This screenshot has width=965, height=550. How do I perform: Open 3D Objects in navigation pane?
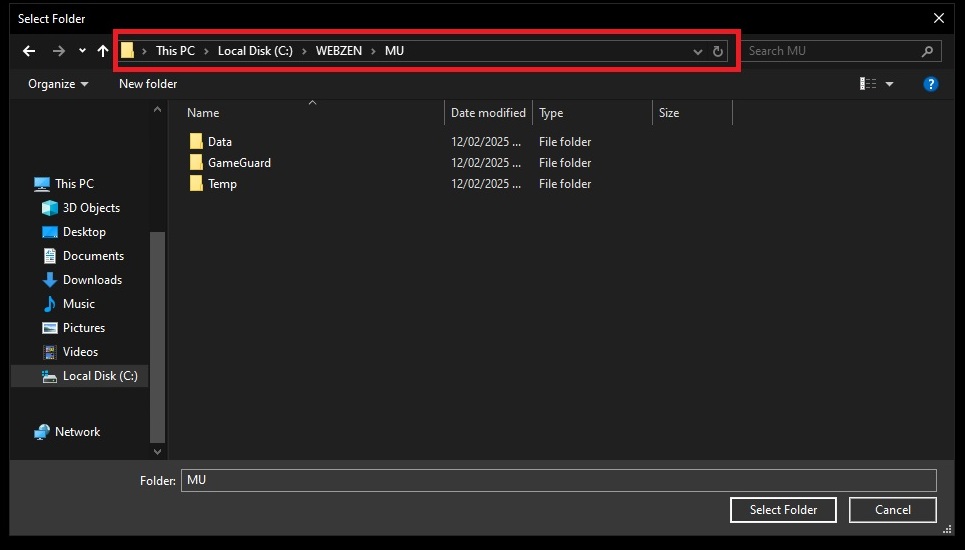[91, 208]
